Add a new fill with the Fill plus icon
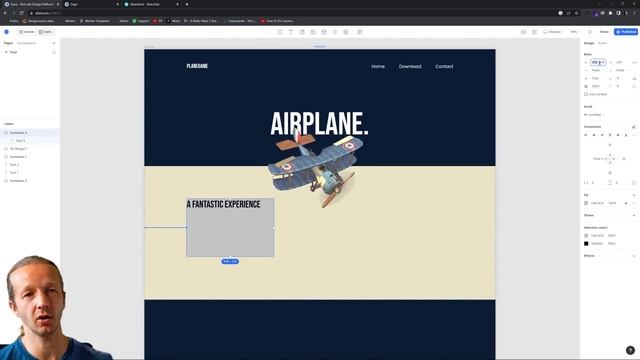This screenshot has height=360, width=640. coord(634,195)
